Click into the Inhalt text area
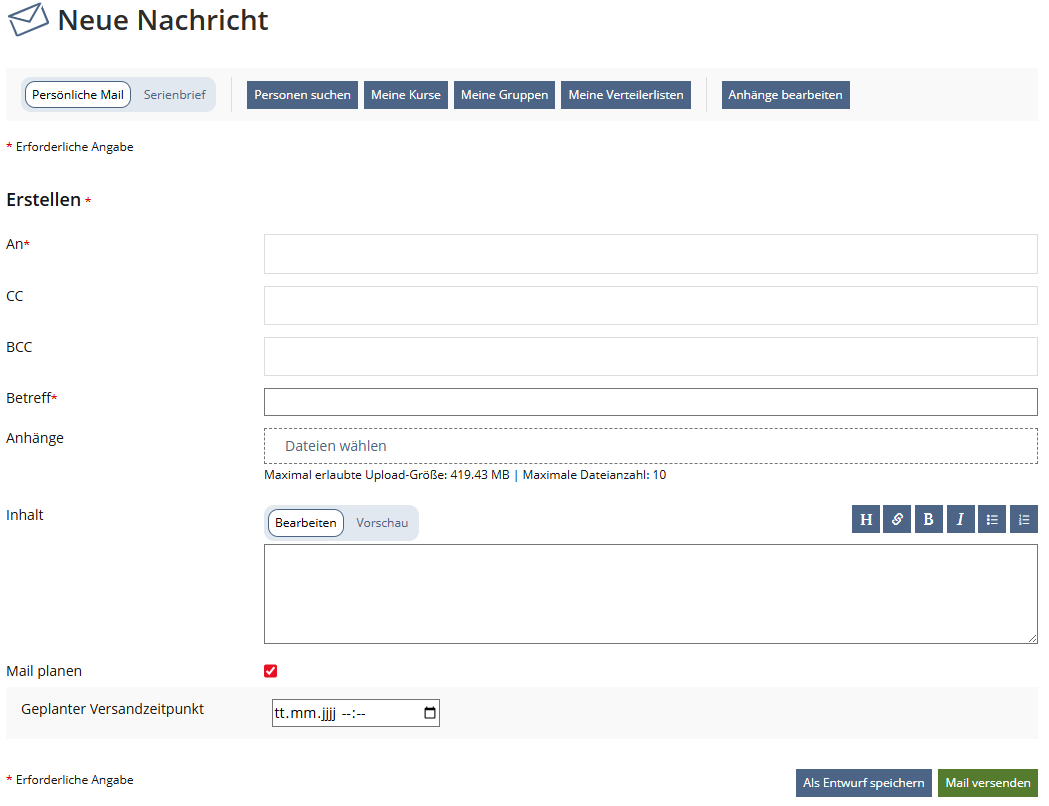 click(650, 594)
